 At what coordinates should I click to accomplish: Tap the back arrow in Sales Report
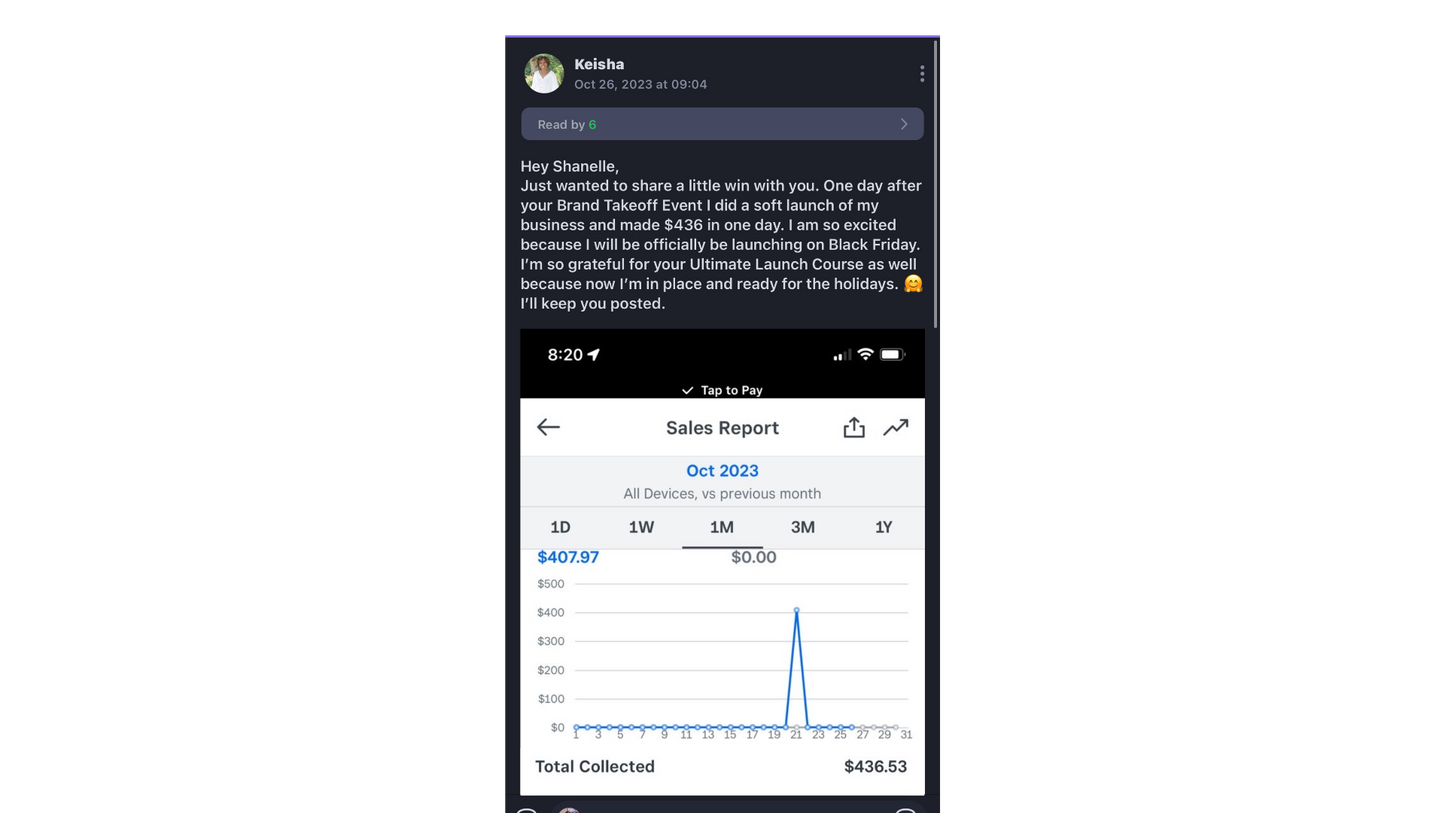[548, 428]
